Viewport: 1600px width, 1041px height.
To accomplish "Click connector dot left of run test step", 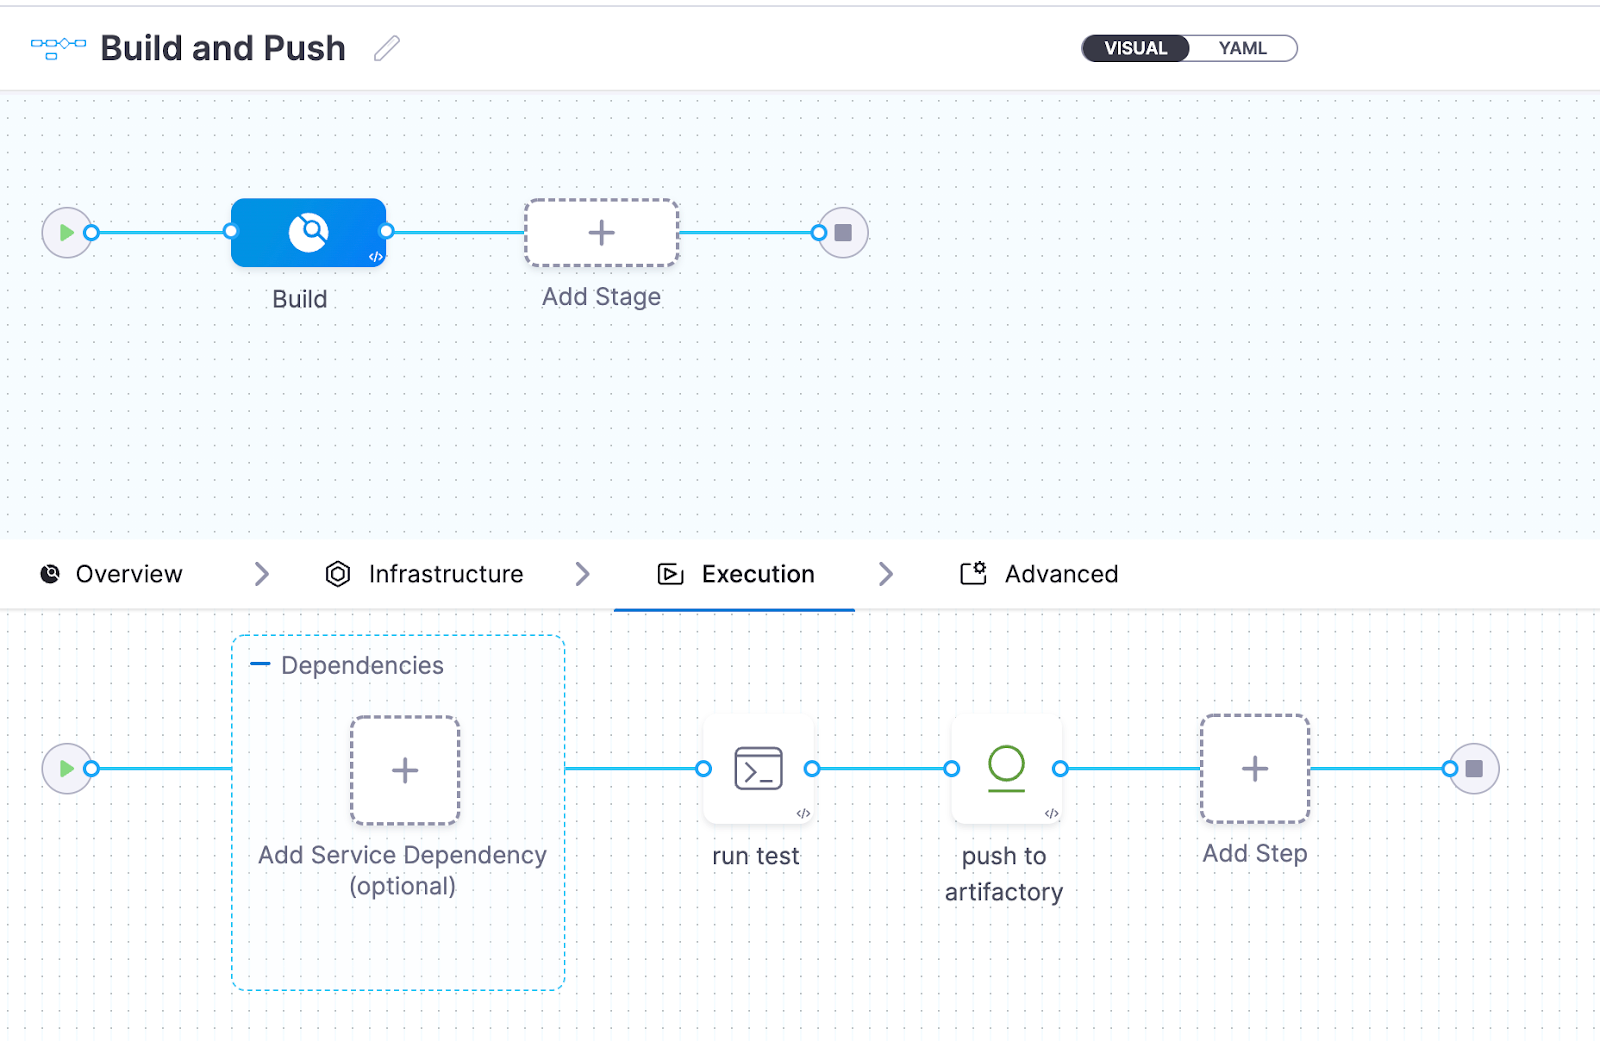I will (x=704, y=769).
